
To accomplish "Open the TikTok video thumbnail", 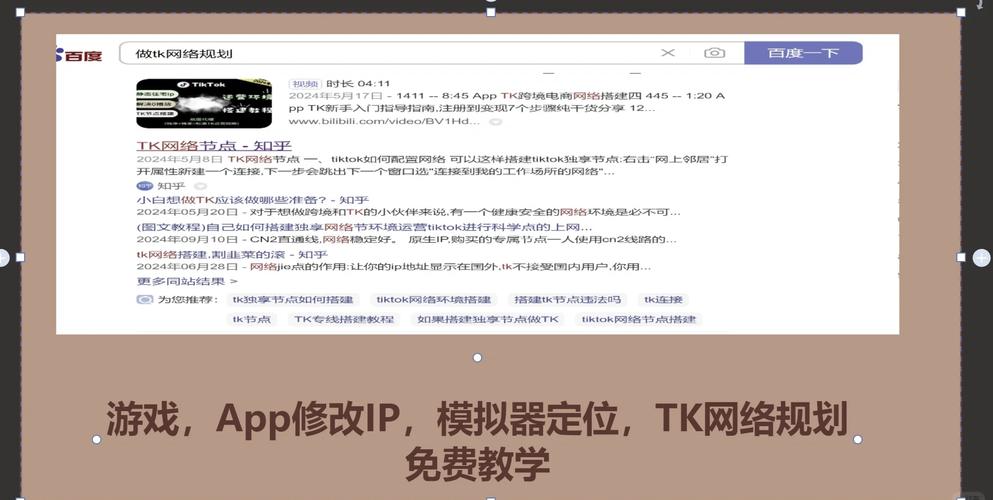I will pos(204,103).
